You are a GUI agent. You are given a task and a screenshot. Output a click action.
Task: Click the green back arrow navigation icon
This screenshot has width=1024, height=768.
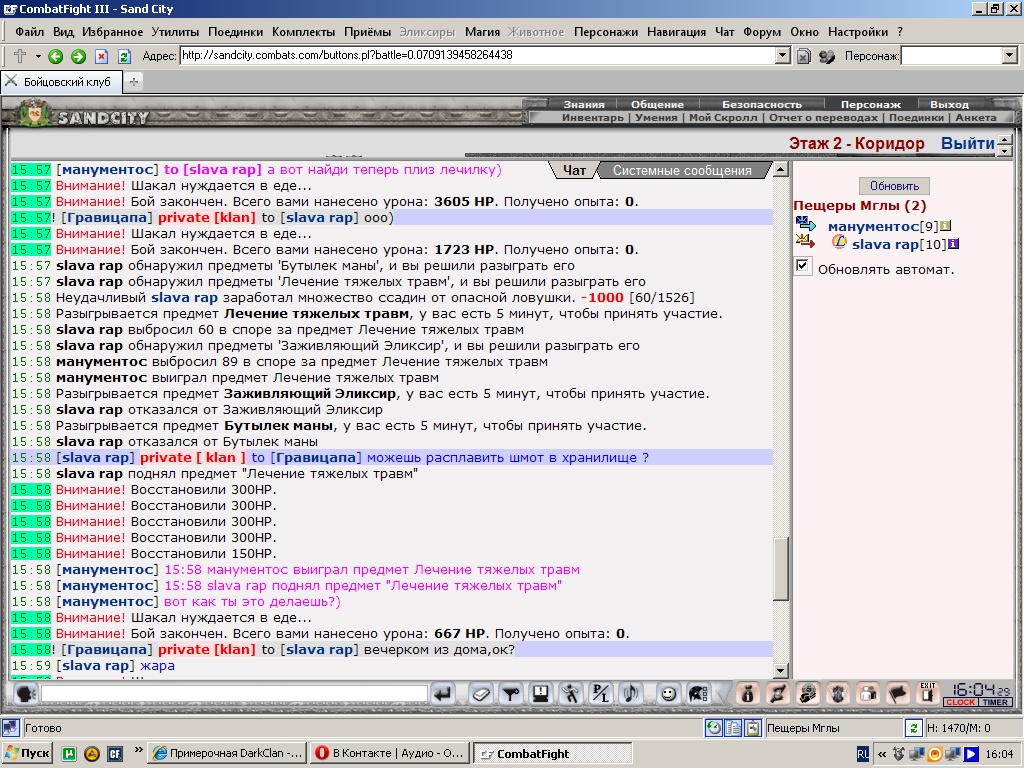(x=56, y=57)
